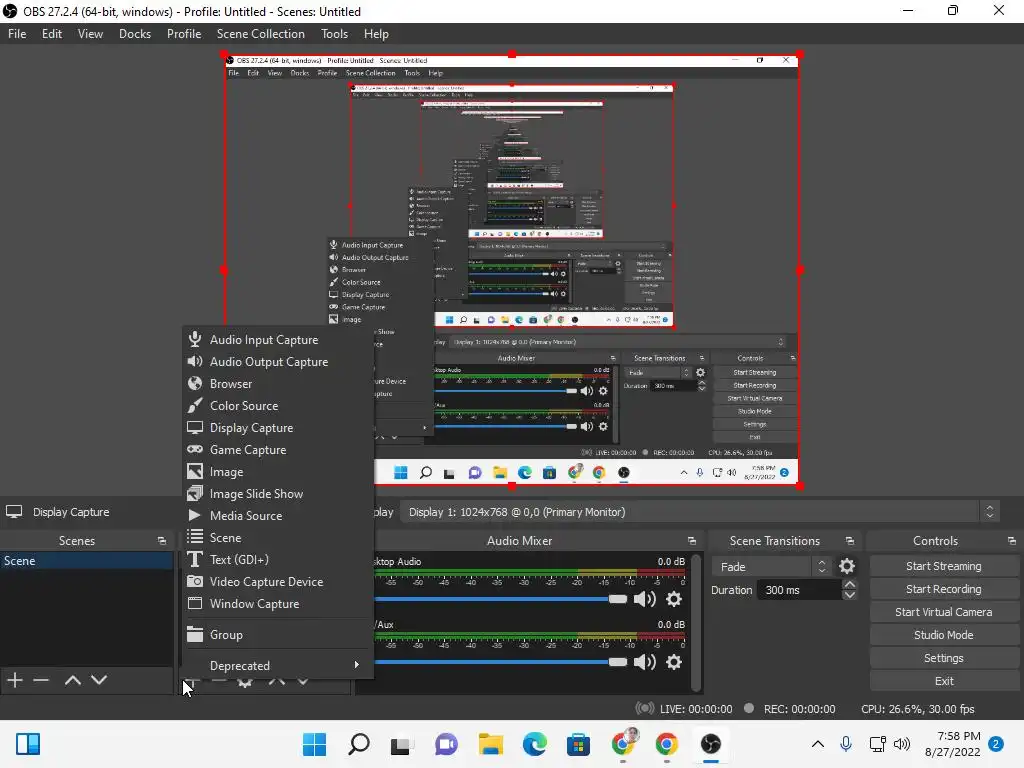Undock the Scenes panel
This screenshot has height=768, width=1024.
(x=162, y=541)
